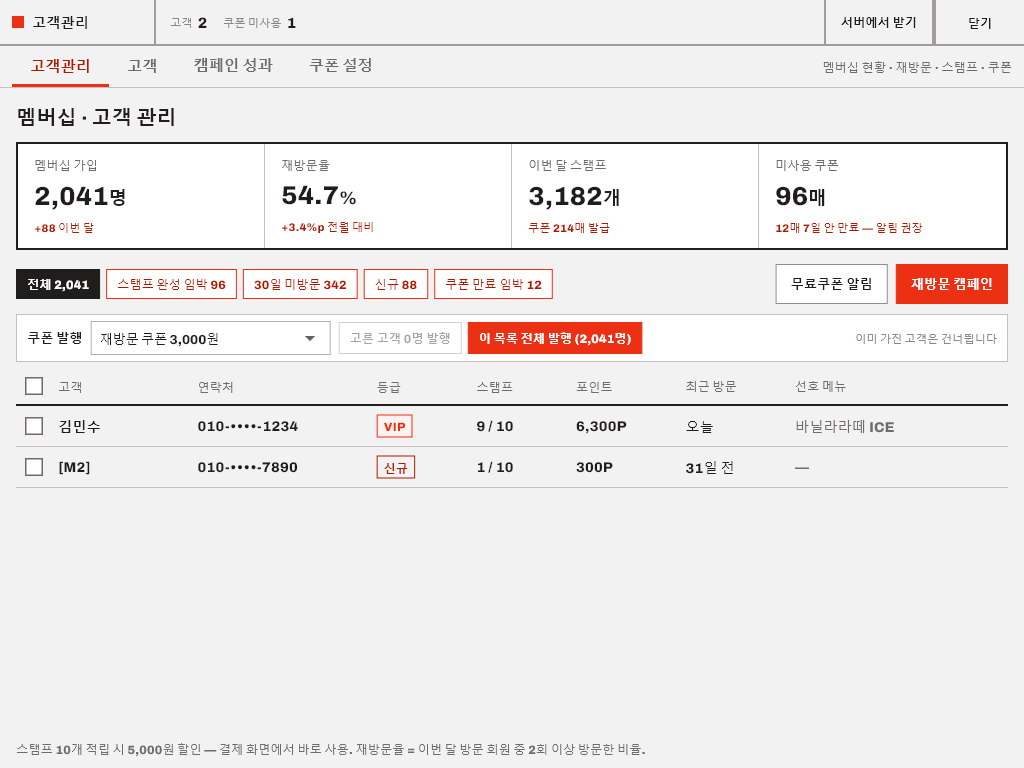The height and width of the screenshot is (768, 1024).
Task: Click the 스탬프 column header
Action: 494,387
